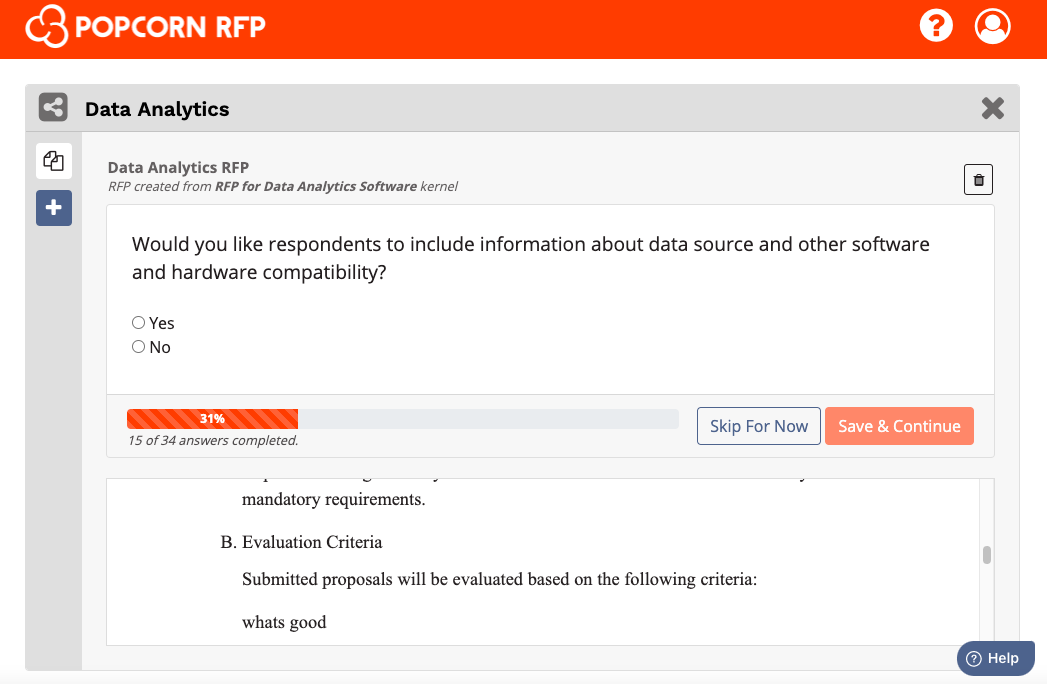Select the Yes radio option
1047x684 pixels.
point(138,323)
